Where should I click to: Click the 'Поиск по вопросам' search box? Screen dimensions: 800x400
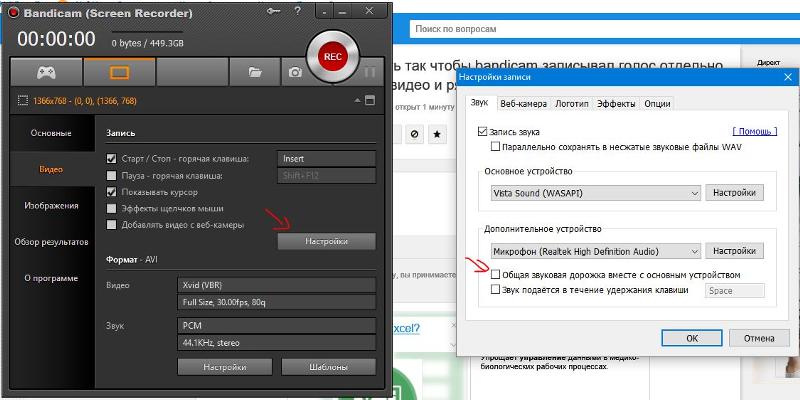pos(604,29)
